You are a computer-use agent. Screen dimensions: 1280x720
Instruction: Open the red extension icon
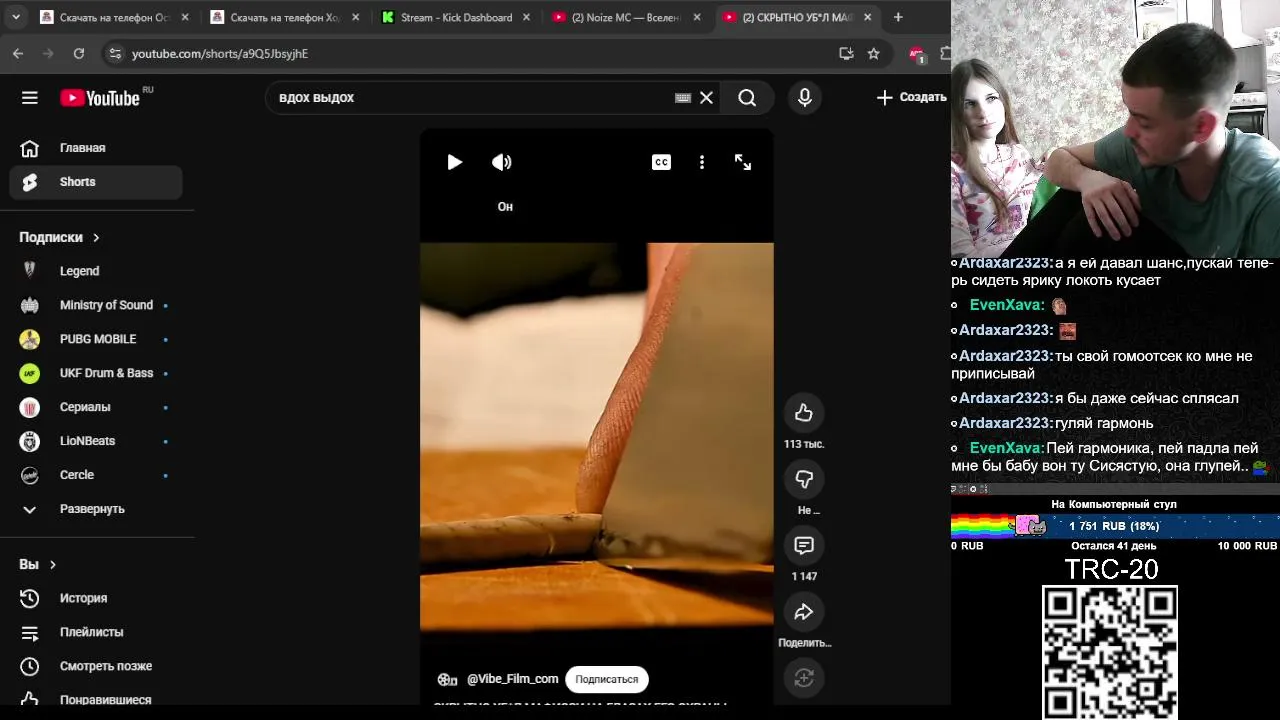coord(916,54)
